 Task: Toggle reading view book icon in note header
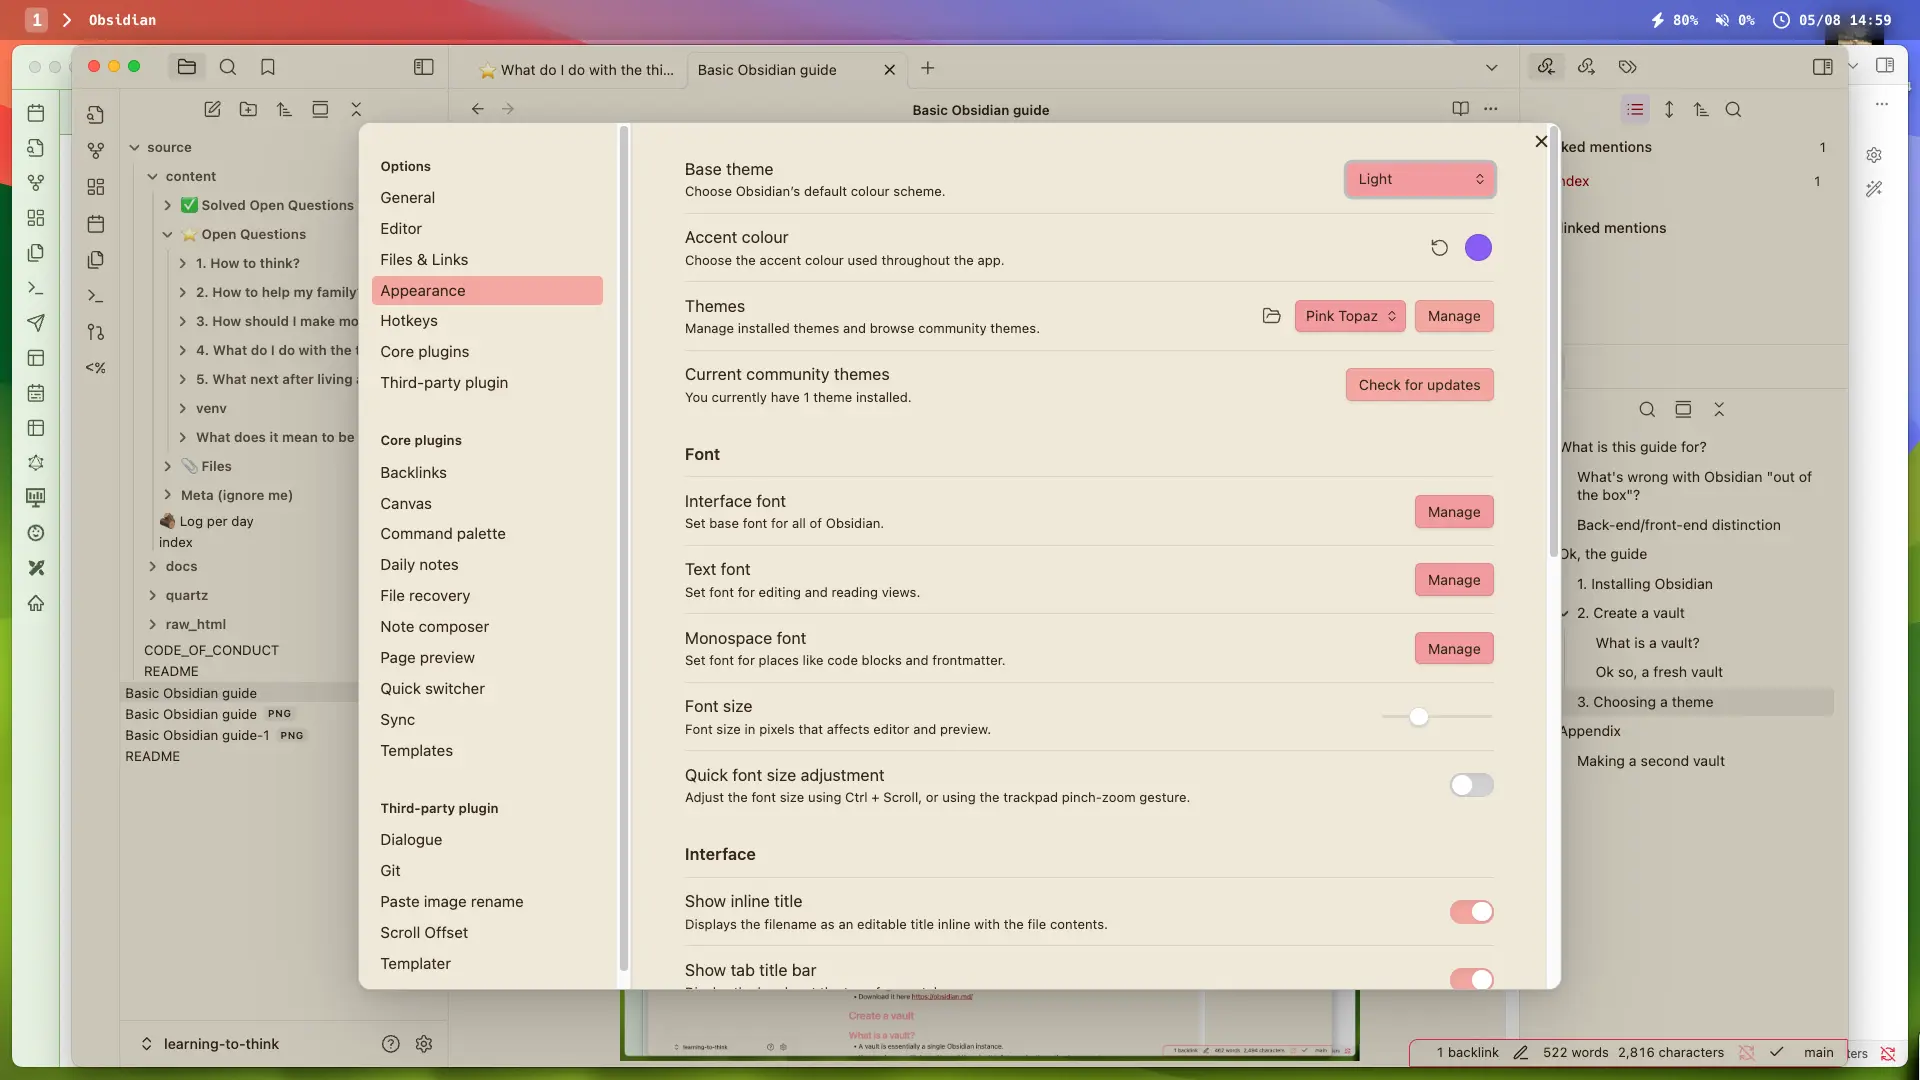point(1460,109)
